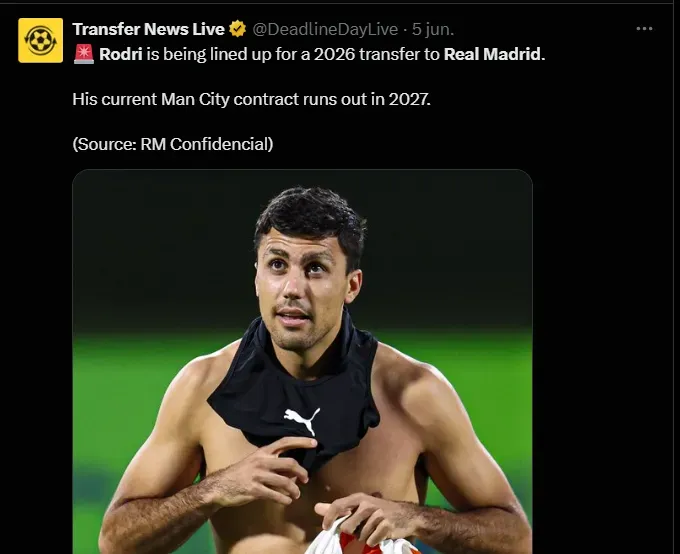The image size is (680, 554).
Task: Select the 'His current Man City contract' line
Action: pos(250,99)
